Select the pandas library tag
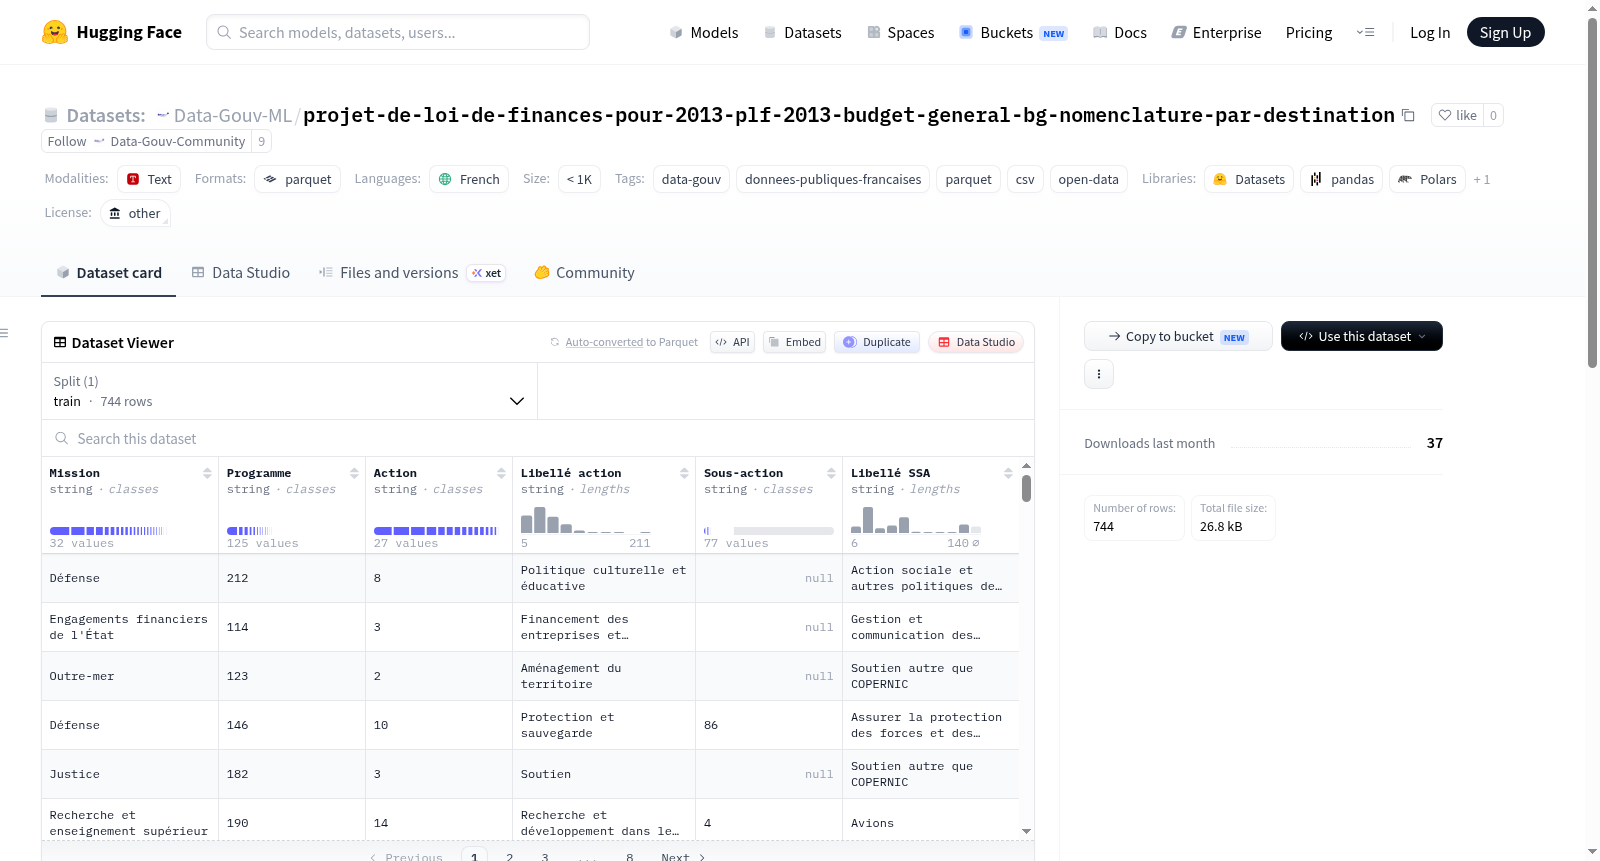This screenshot has height=861, width=1600. [1341, 179]
